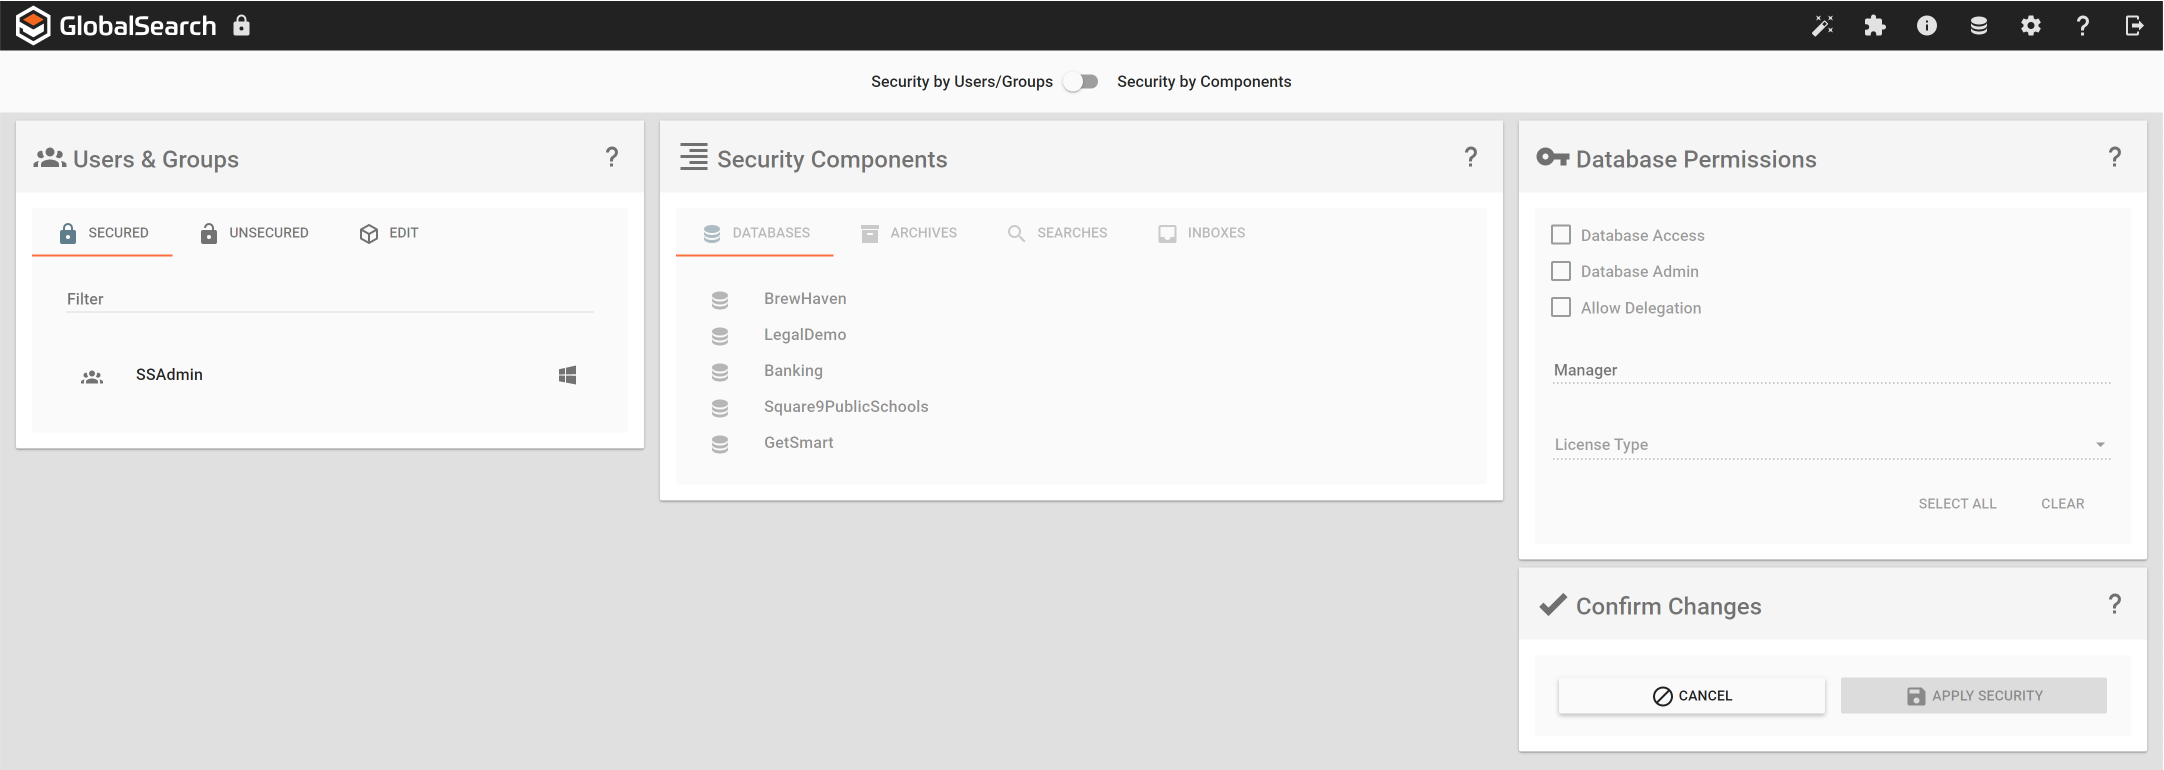Viewport: 2164px width, 770px height.
Task: Click the info circle icon
Action: click(x=1926, y=26)
